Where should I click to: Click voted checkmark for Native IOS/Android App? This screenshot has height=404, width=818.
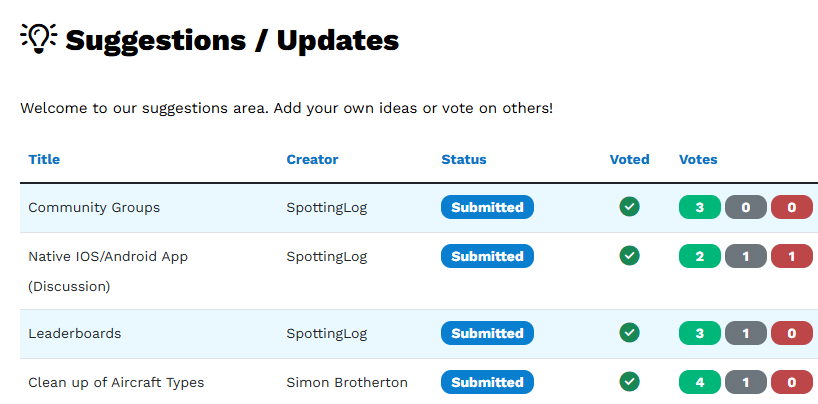(629, 256)
